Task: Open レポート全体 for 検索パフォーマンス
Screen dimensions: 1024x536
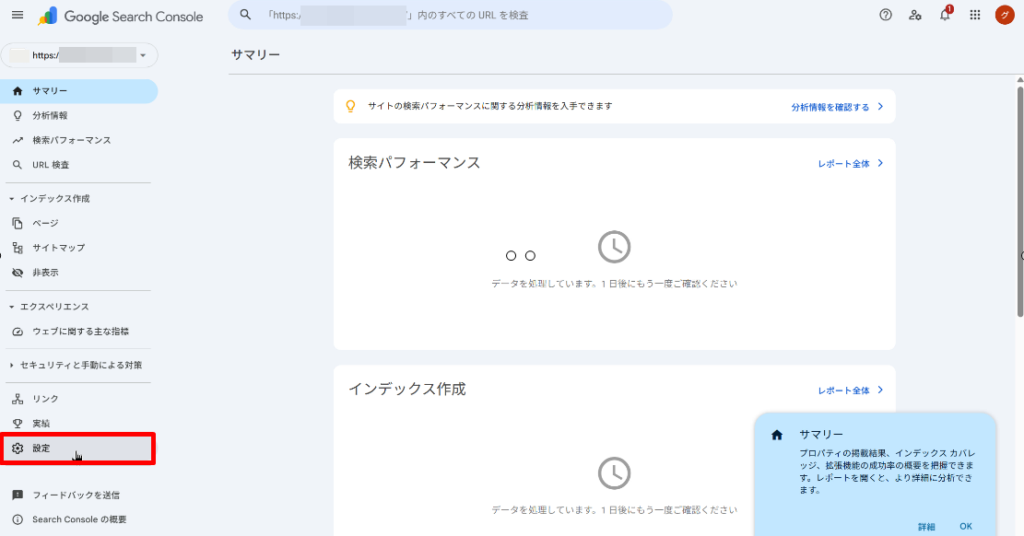Action: (844, 164)
